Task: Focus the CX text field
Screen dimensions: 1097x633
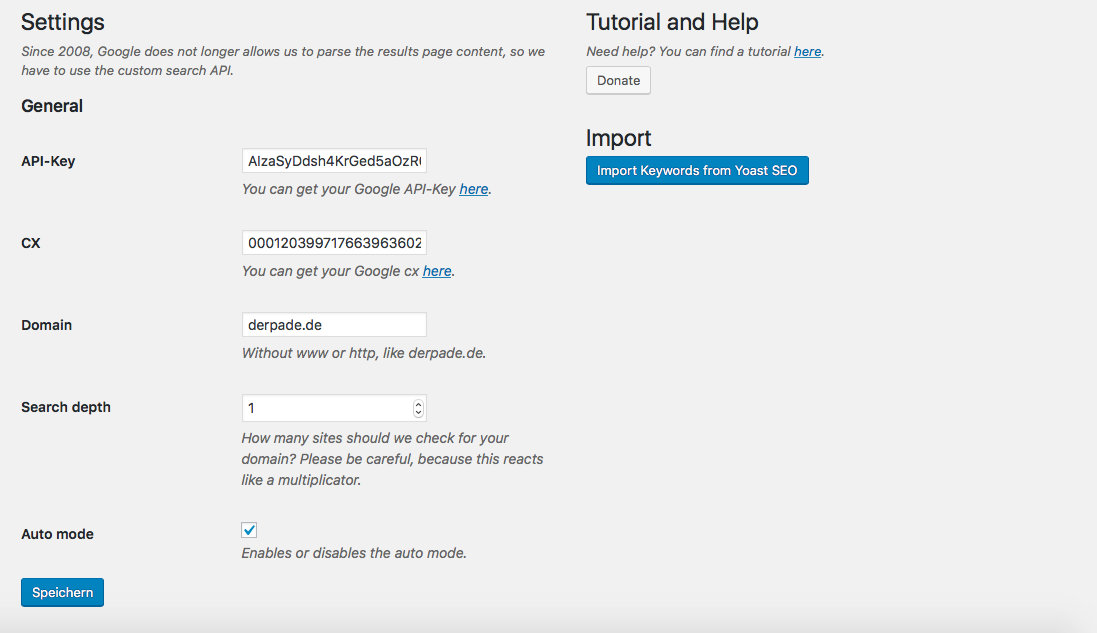Action: 334,243
